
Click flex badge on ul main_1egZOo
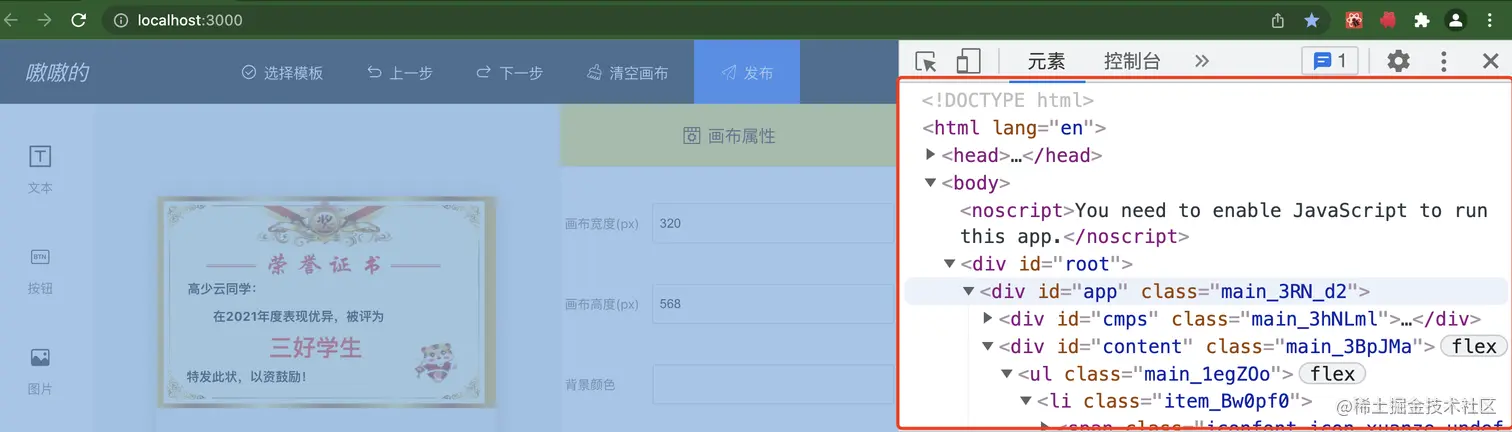tap(1332, 374)
